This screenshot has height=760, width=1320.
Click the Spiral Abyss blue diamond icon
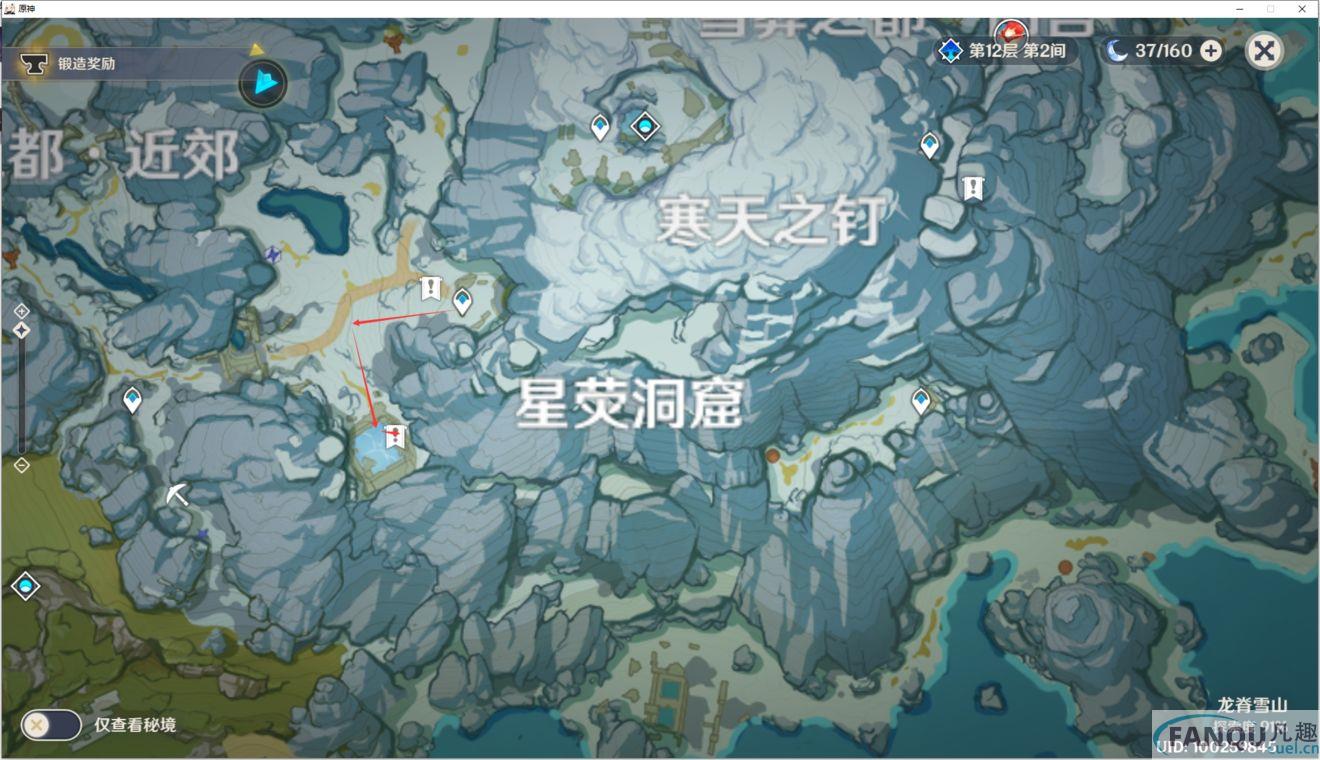[950, 50]
